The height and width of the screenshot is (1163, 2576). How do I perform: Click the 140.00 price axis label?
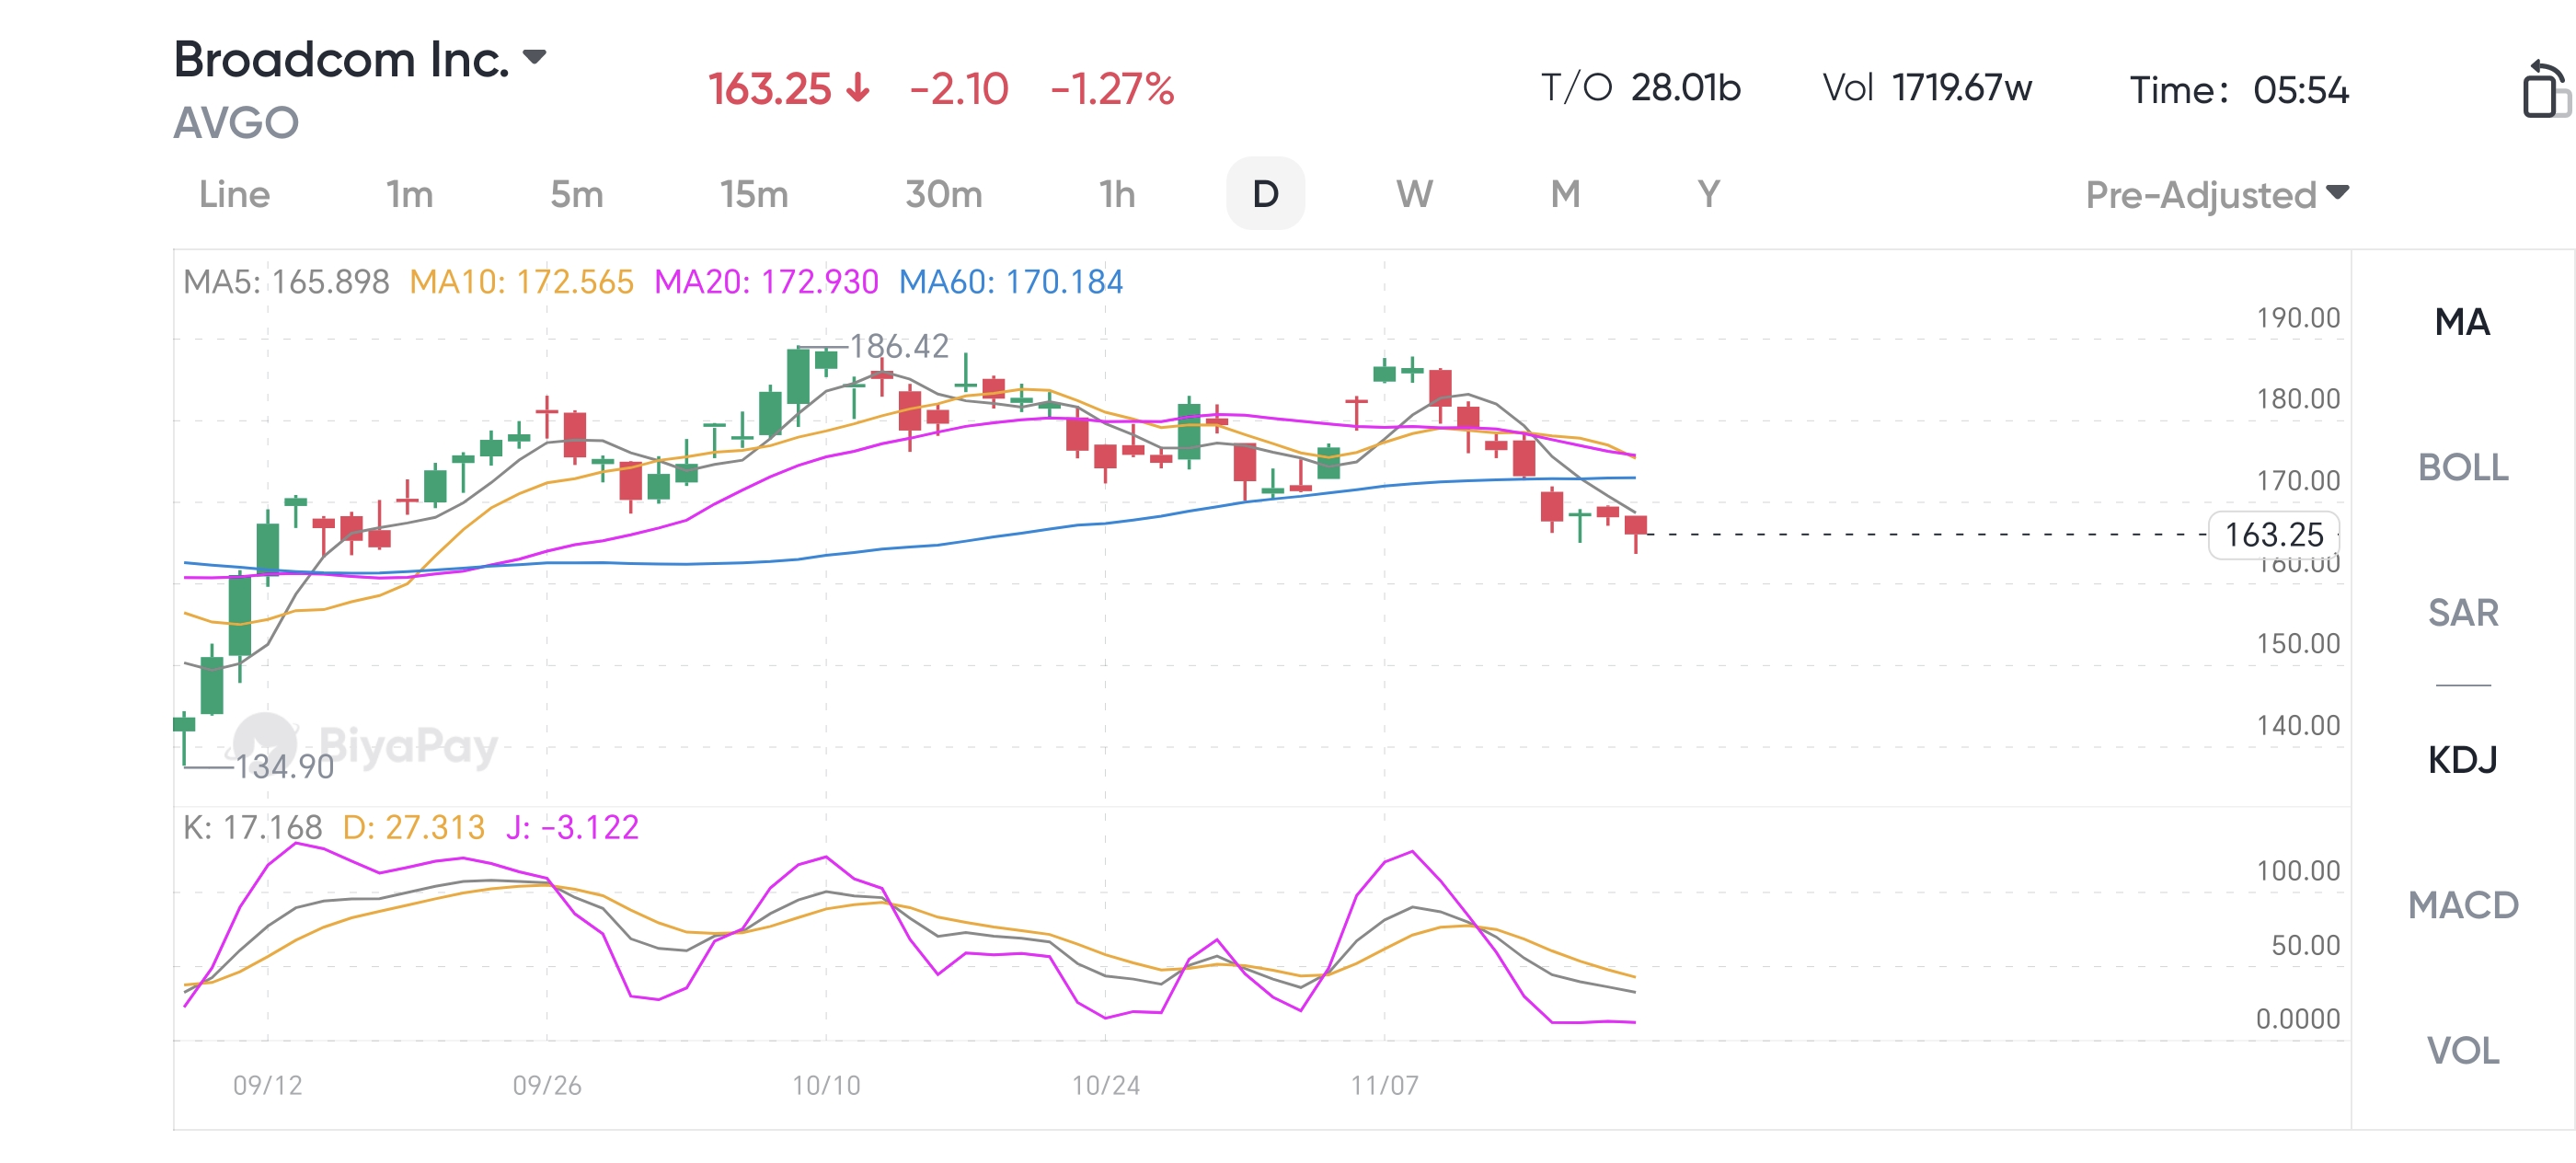point(2298,725)
